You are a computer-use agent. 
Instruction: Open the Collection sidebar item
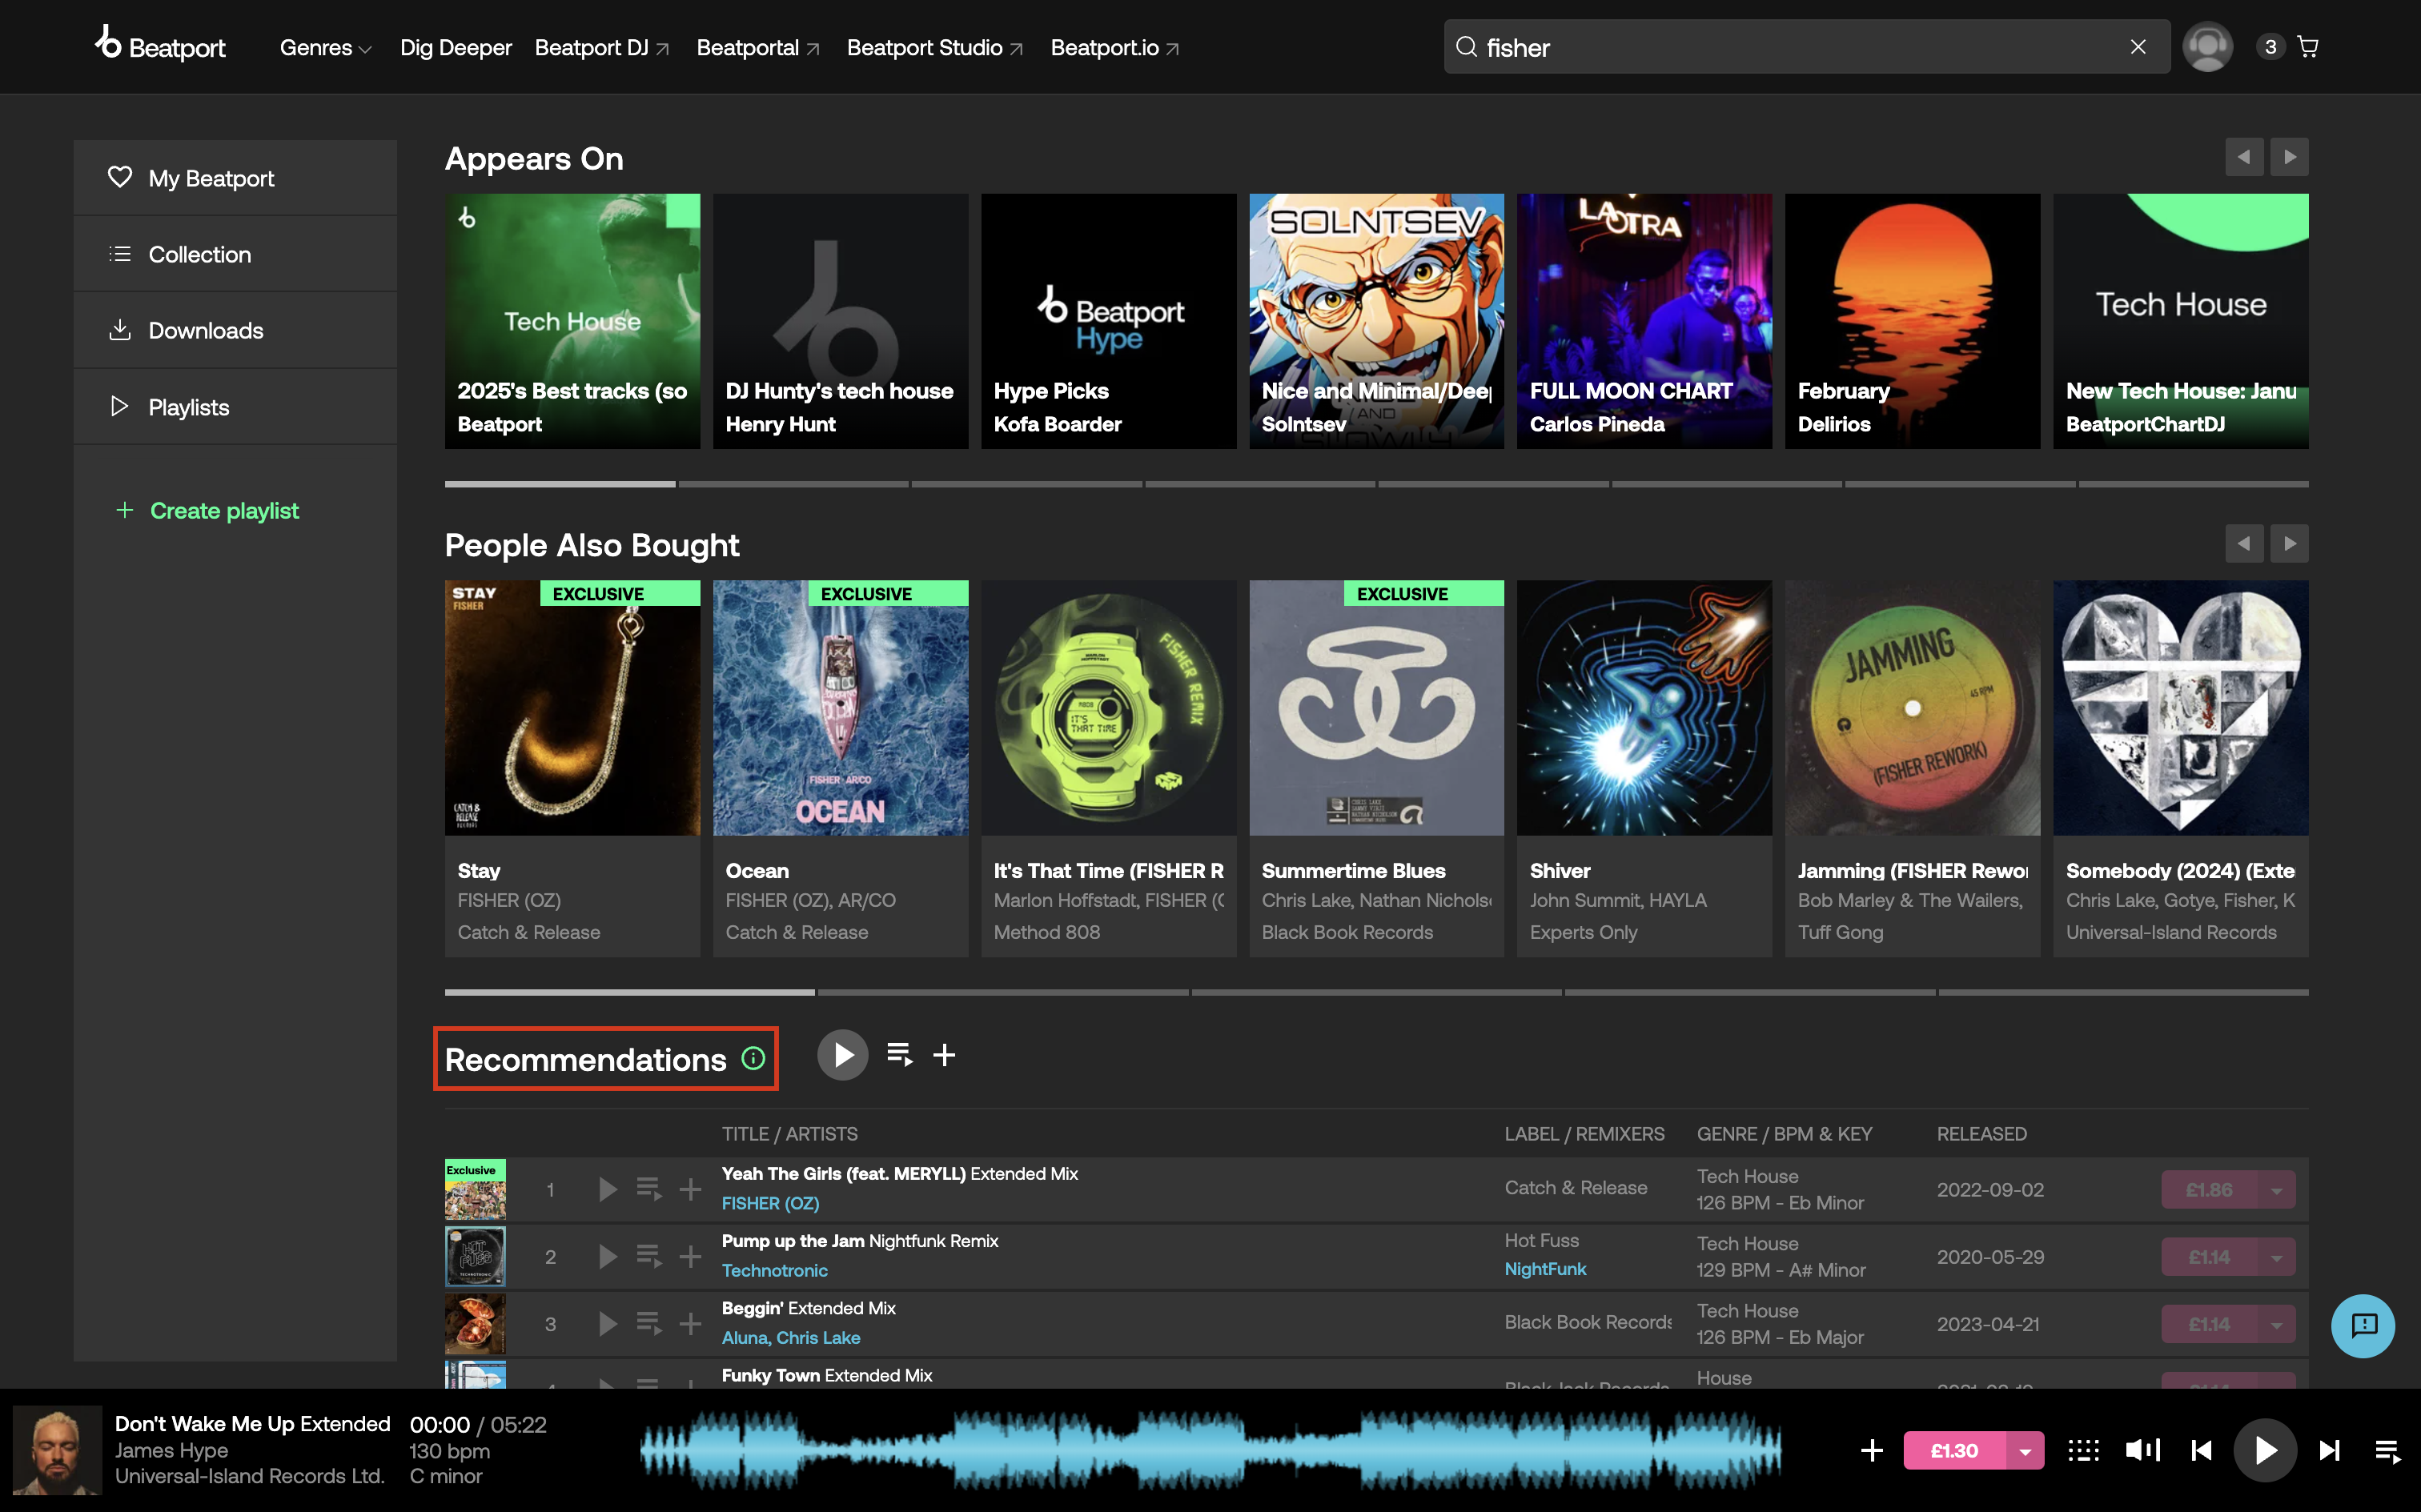click(199, 254)
